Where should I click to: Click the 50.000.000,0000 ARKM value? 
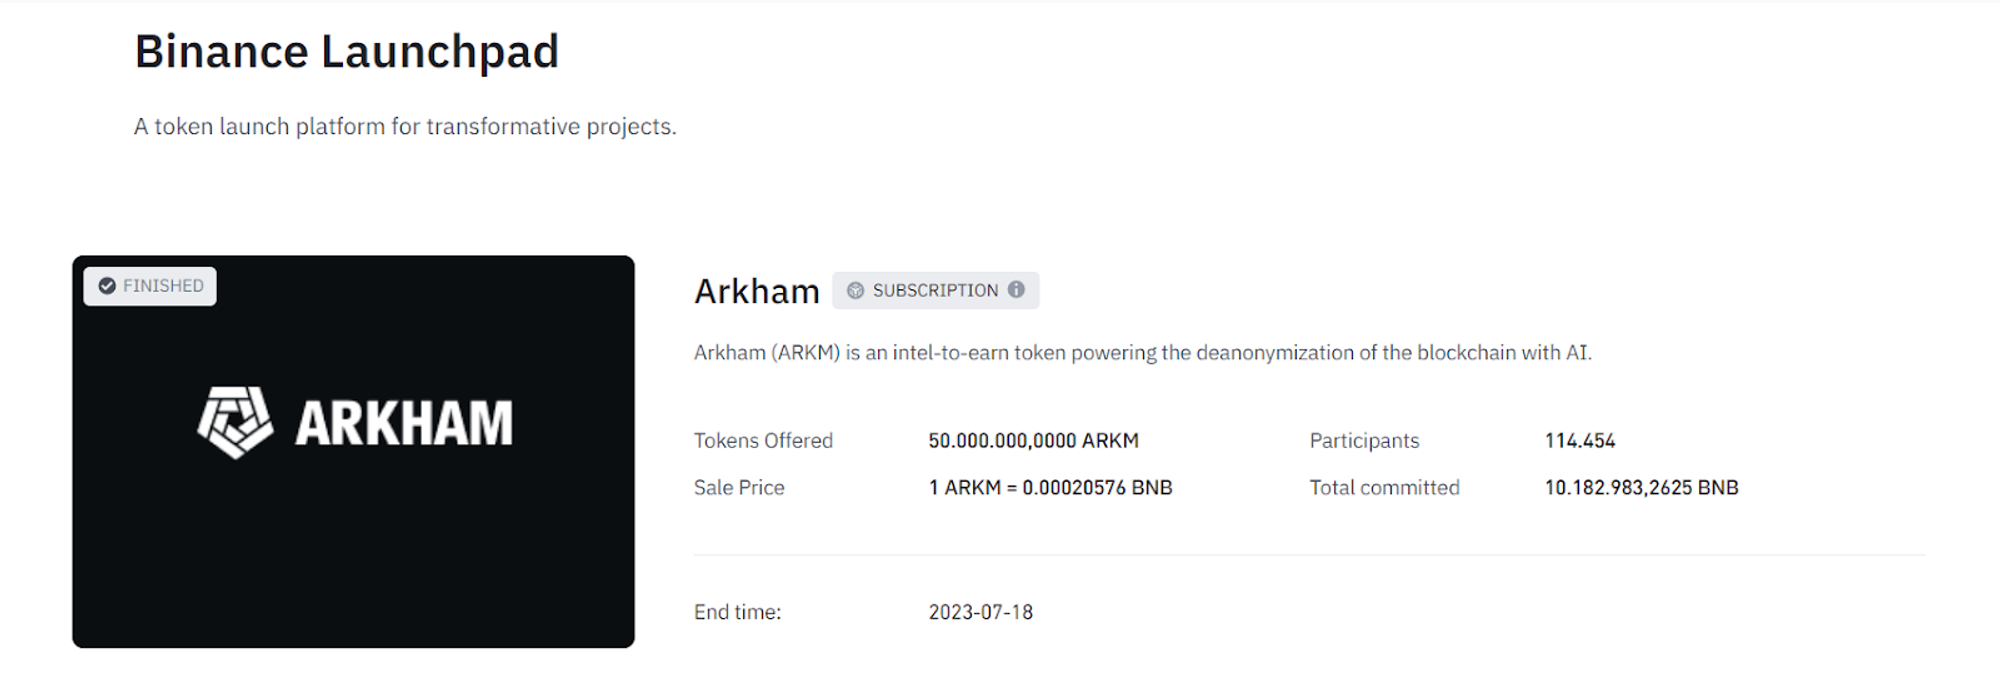coord(1033,441)
